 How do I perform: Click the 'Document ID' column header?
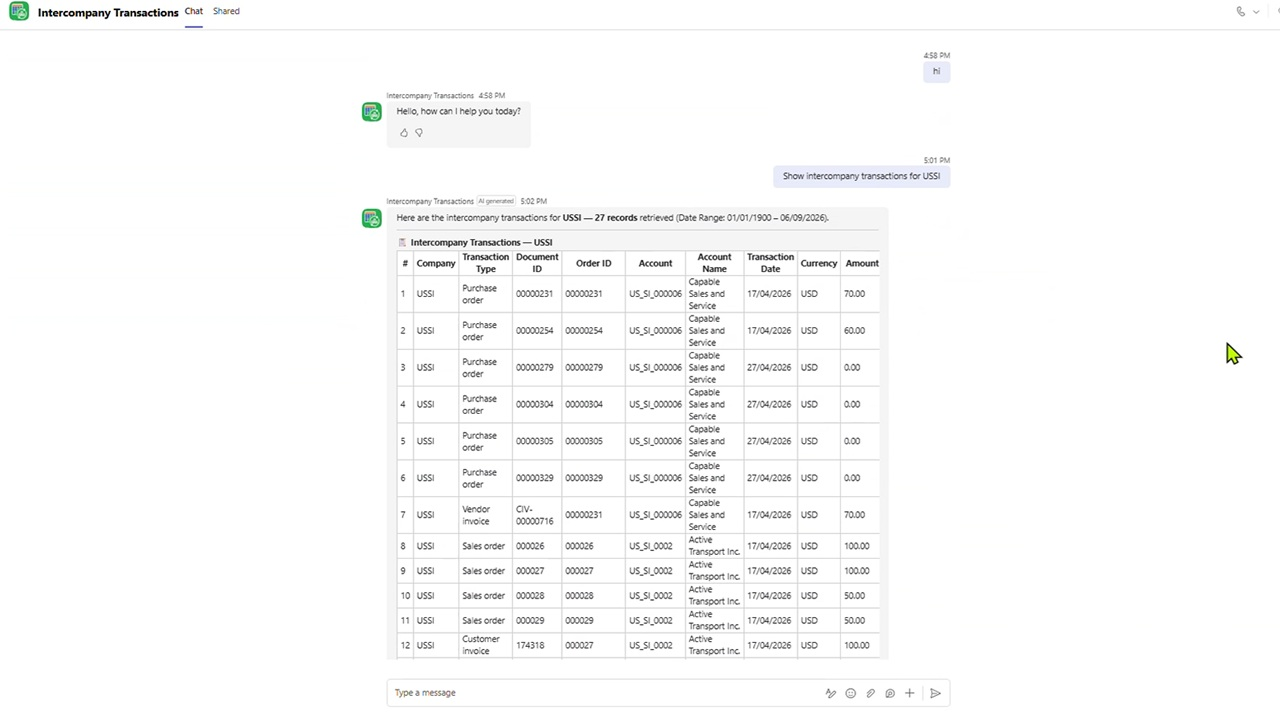(537, 263)
